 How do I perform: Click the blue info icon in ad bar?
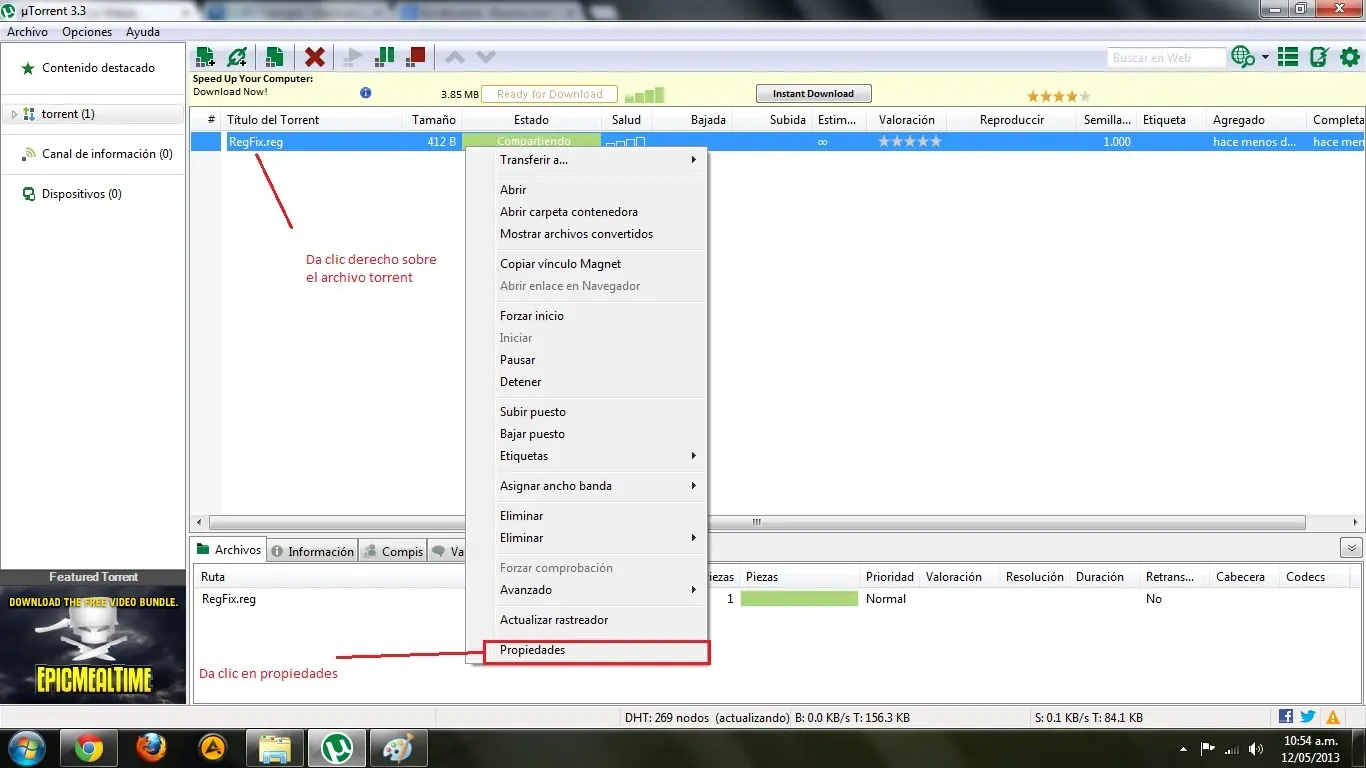(x=365, y=93)
